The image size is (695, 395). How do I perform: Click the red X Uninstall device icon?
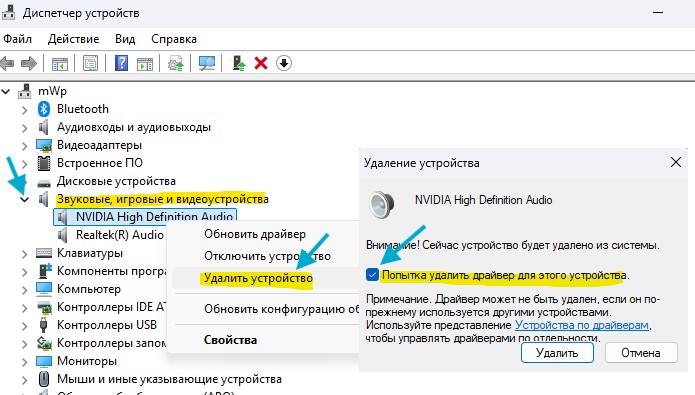261,63
